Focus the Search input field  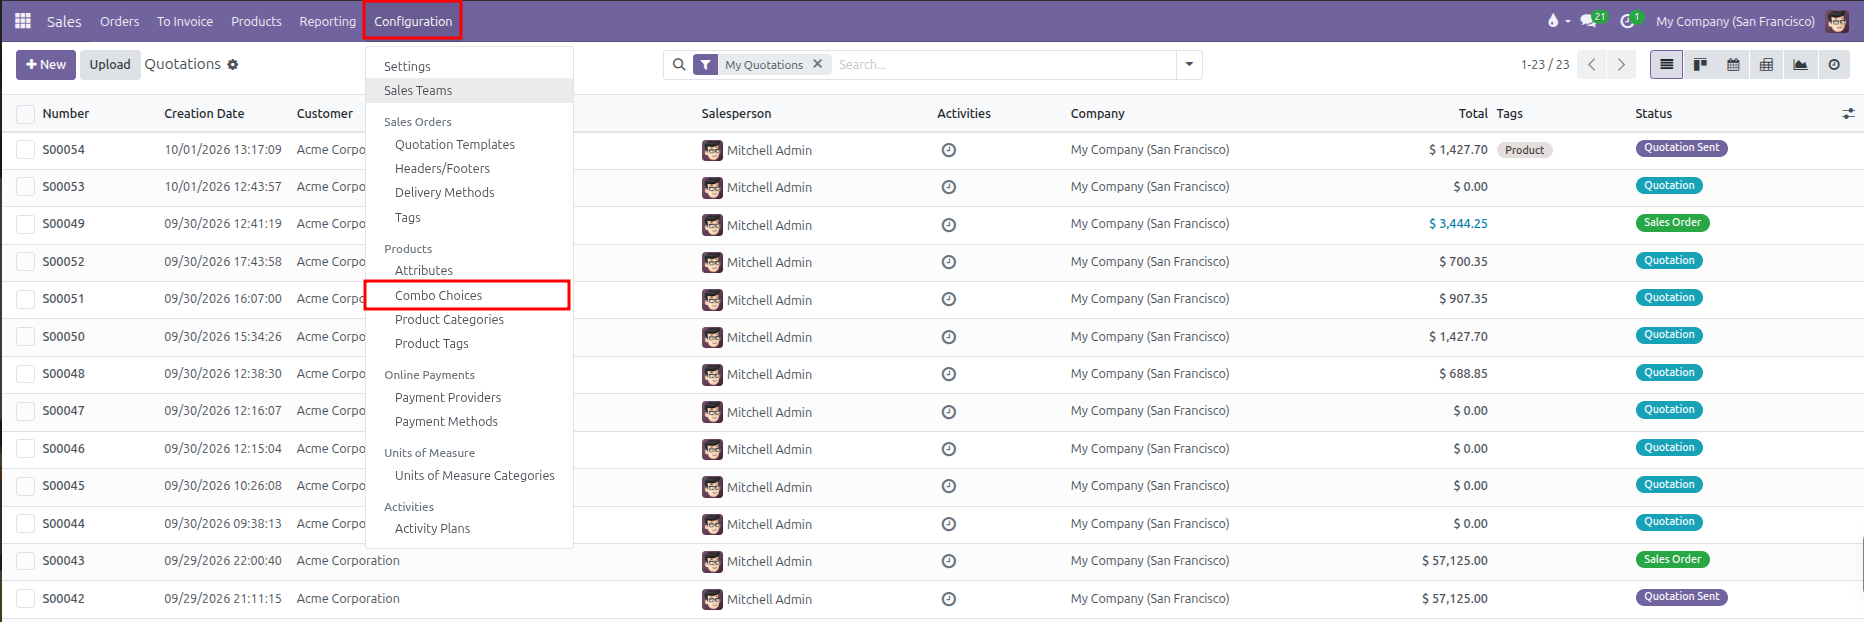click(1005, 65)
